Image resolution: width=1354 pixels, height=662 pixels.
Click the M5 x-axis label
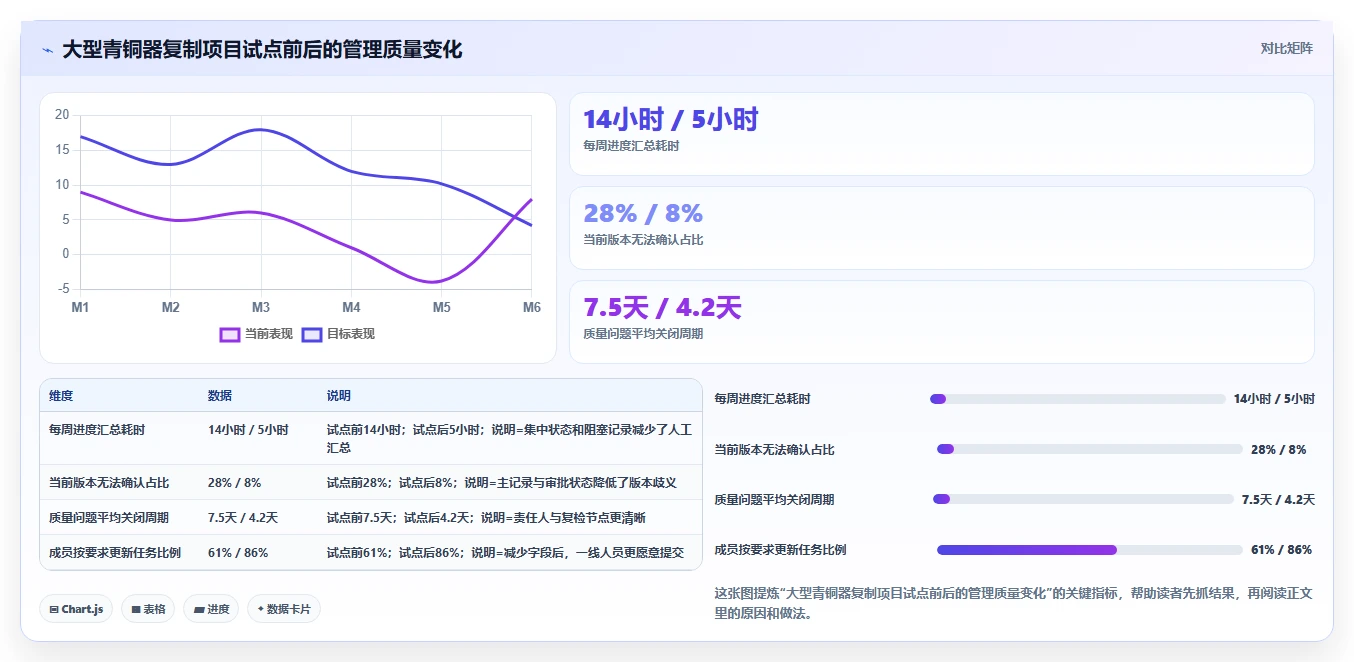[x=441, y=308]
